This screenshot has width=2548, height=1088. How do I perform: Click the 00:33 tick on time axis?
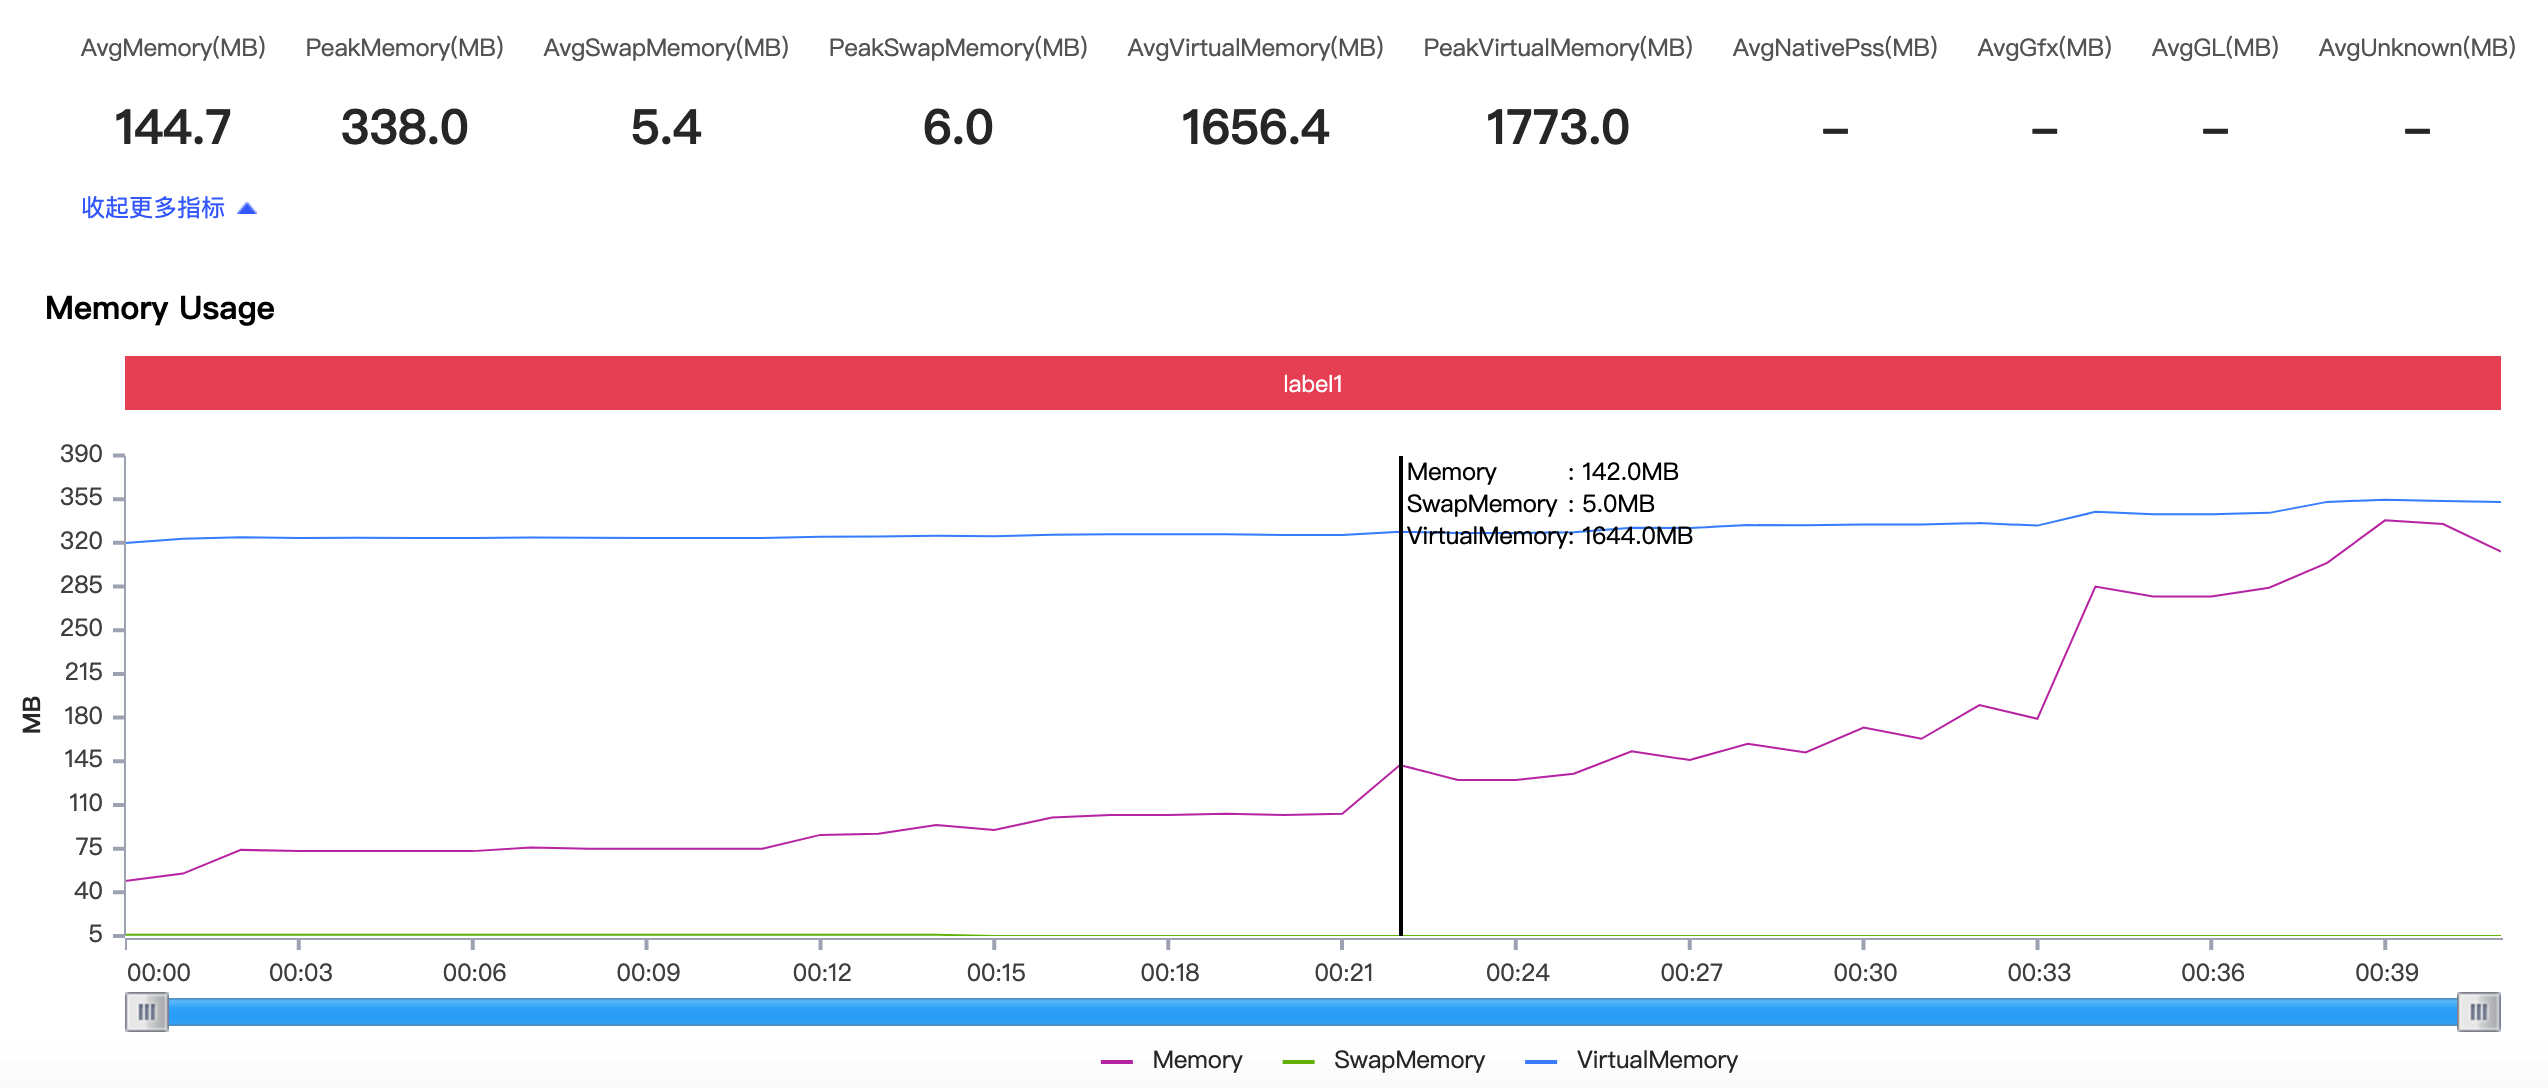tap(2038, 972)
